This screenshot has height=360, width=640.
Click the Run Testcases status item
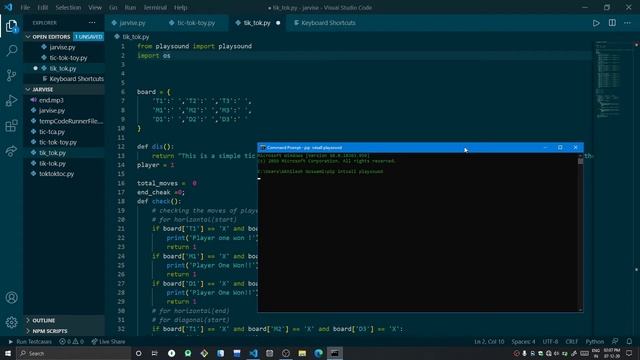click(x=30, y=342)
